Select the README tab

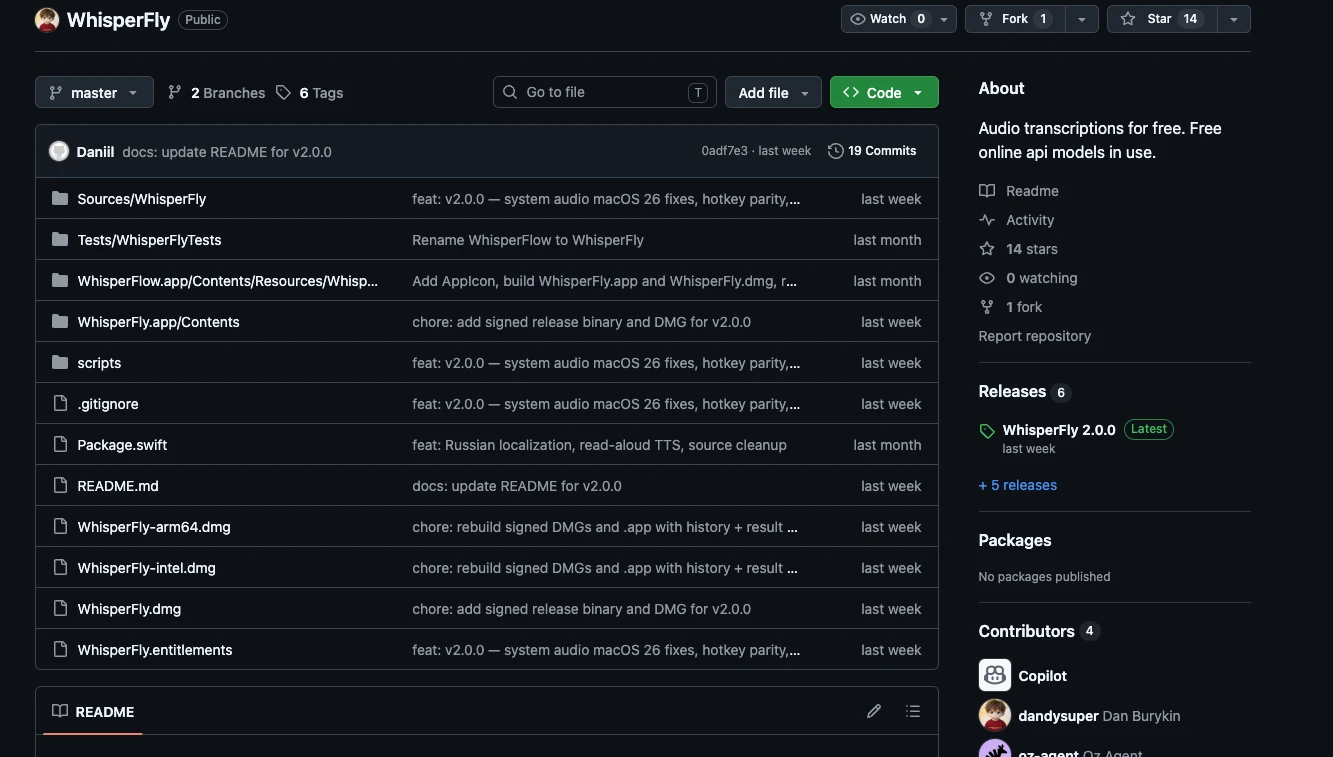(93, 711)
